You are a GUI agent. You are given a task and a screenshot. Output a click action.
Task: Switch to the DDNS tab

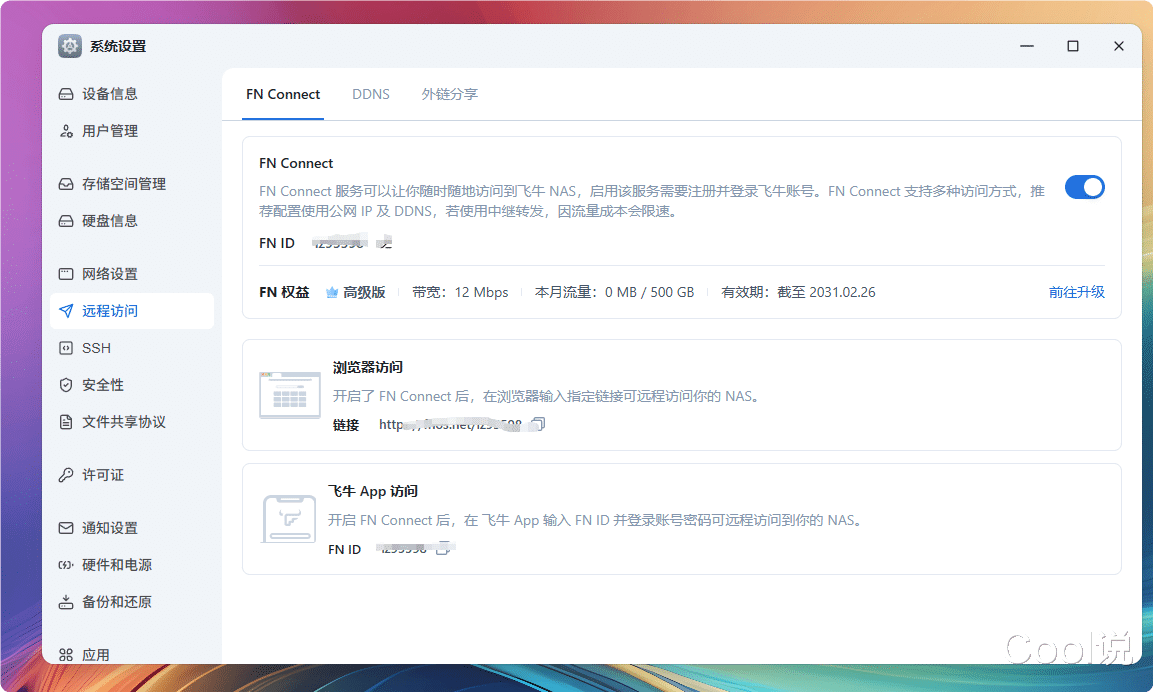(371, 94)
